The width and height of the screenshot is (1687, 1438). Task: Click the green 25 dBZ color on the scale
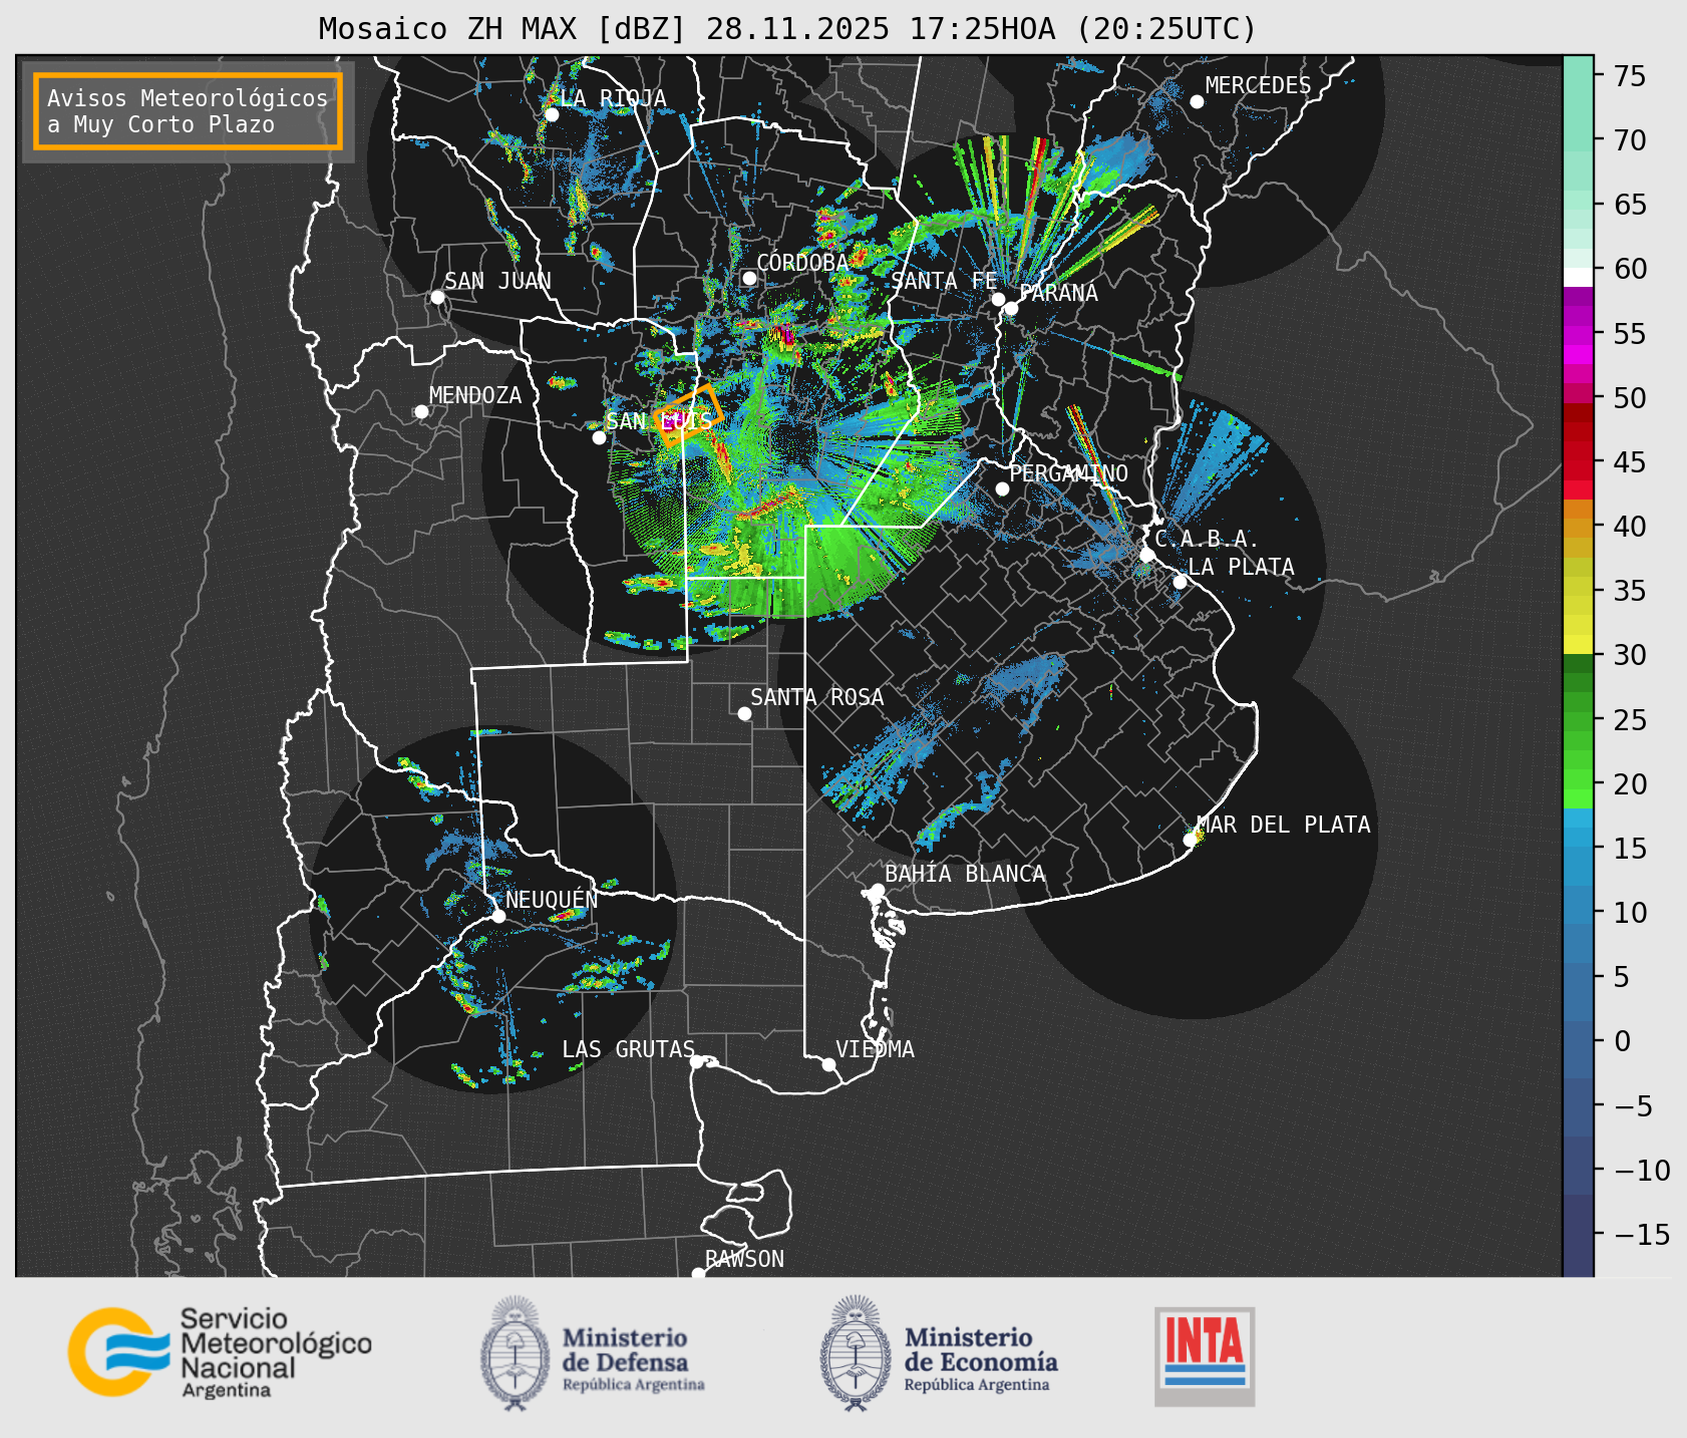coord(1578,720)
